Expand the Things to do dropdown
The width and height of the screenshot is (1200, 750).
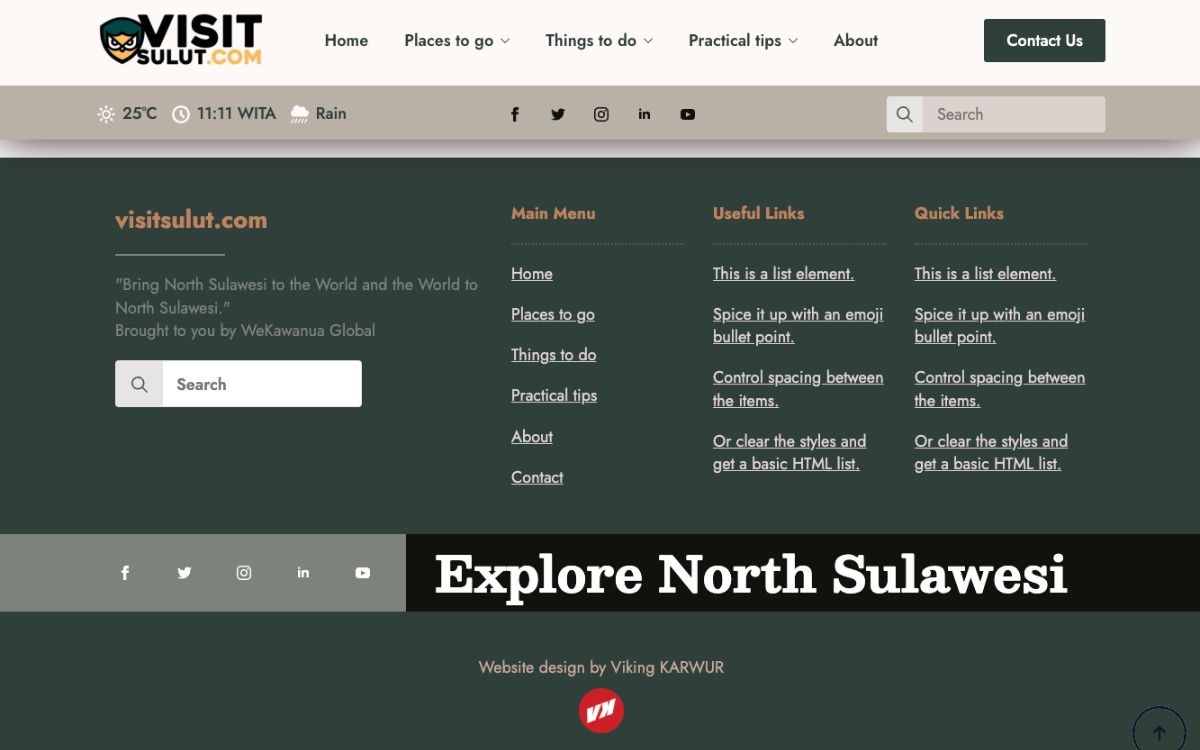(599, 41)
